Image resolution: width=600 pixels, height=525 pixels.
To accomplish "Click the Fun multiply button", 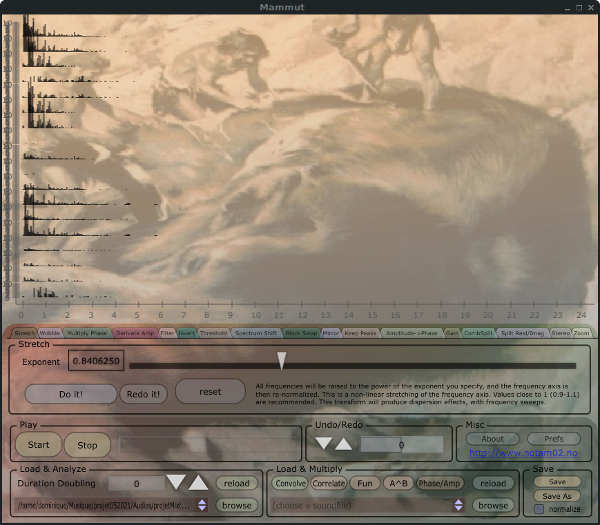I will pos(365,483).
